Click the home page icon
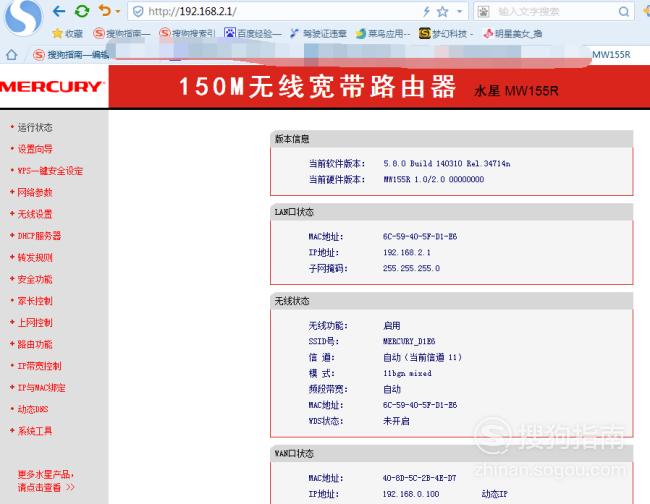Viewport: 650px width, 504px height. [12, 54]
